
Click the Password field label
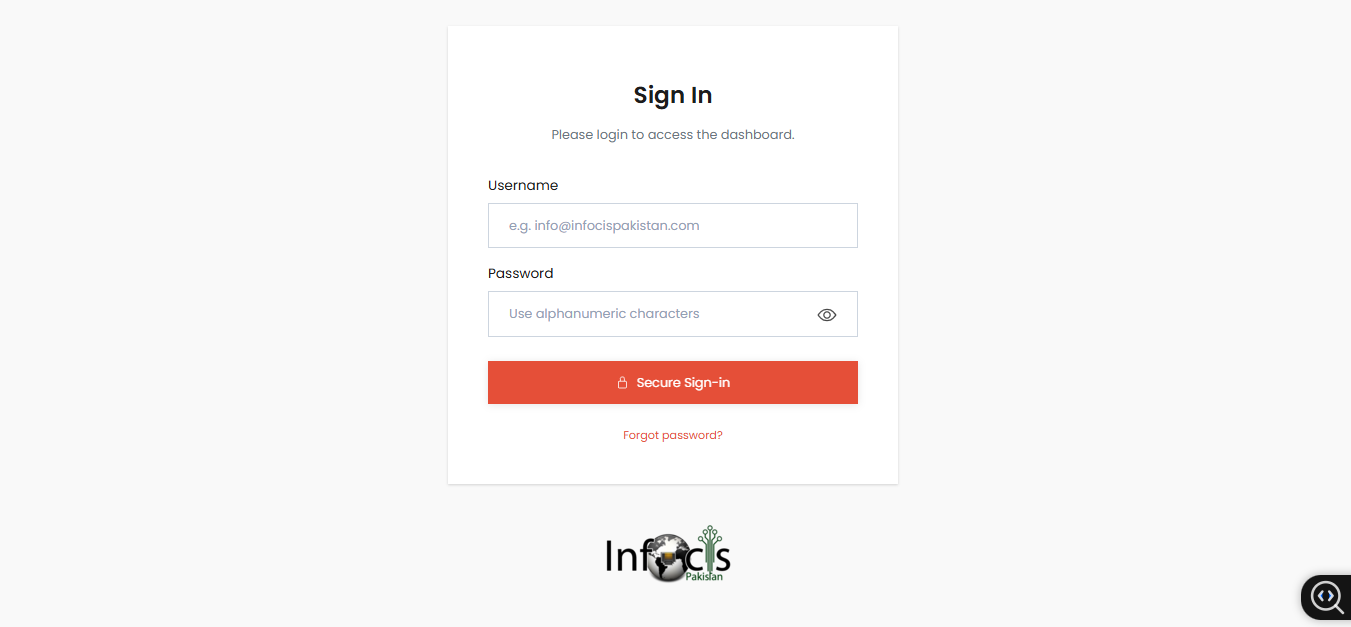[520, 273]
